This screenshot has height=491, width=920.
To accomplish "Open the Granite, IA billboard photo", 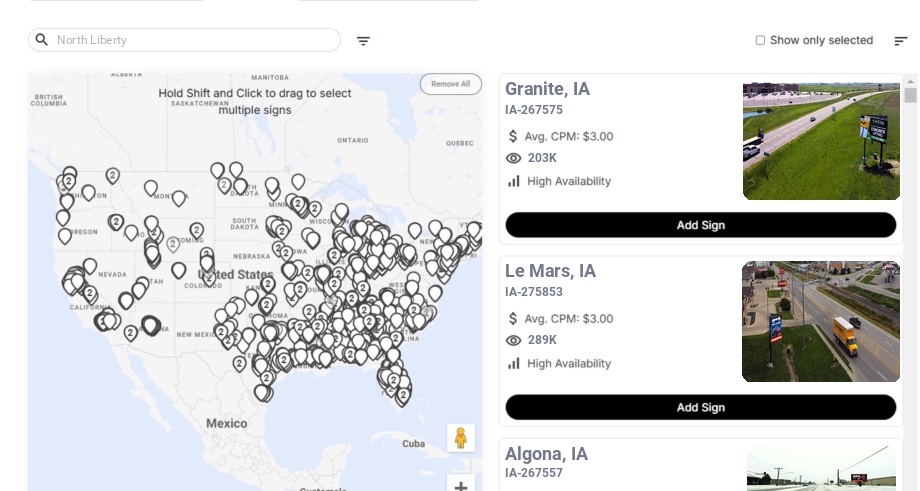I will (821, 141).
